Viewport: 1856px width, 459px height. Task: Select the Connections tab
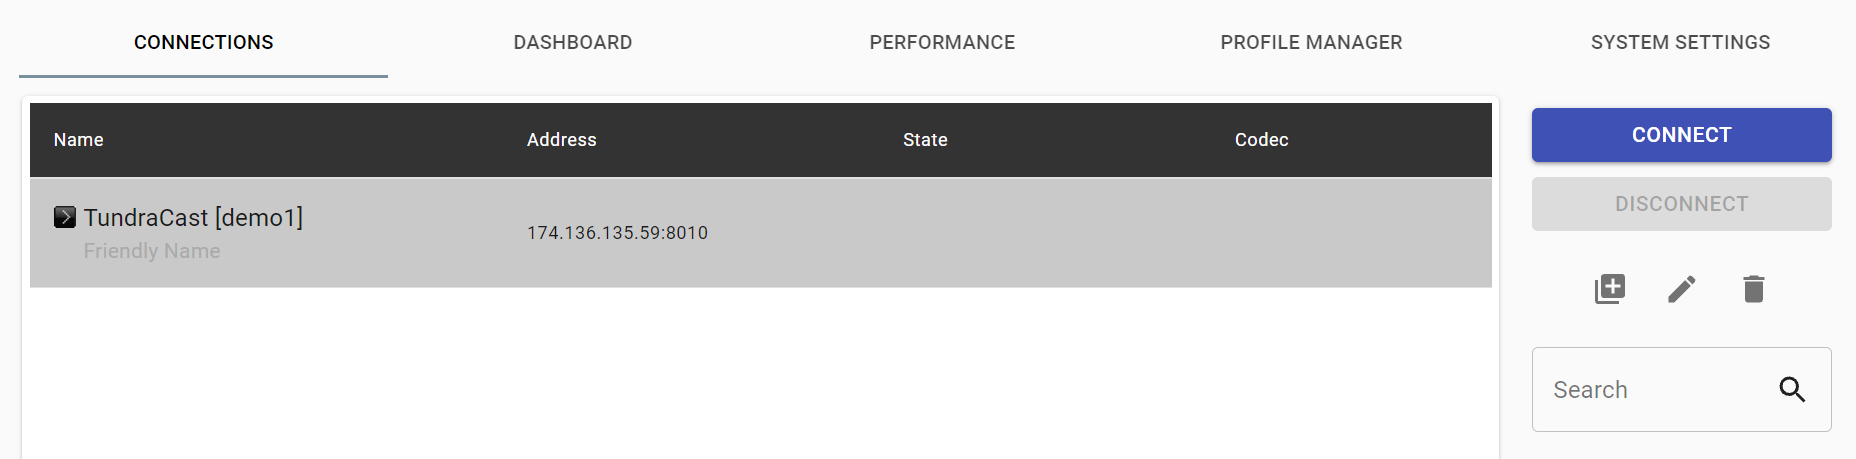pos(204,42)
